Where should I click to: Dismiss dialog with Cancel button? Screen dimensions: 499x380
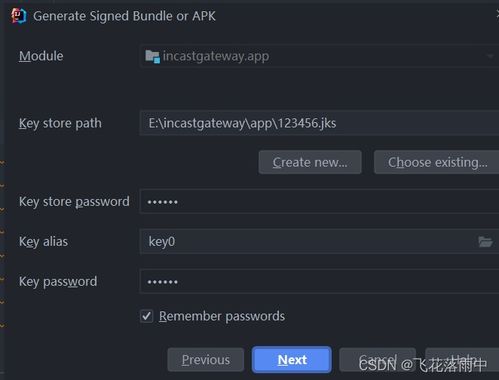pos(377,360)
